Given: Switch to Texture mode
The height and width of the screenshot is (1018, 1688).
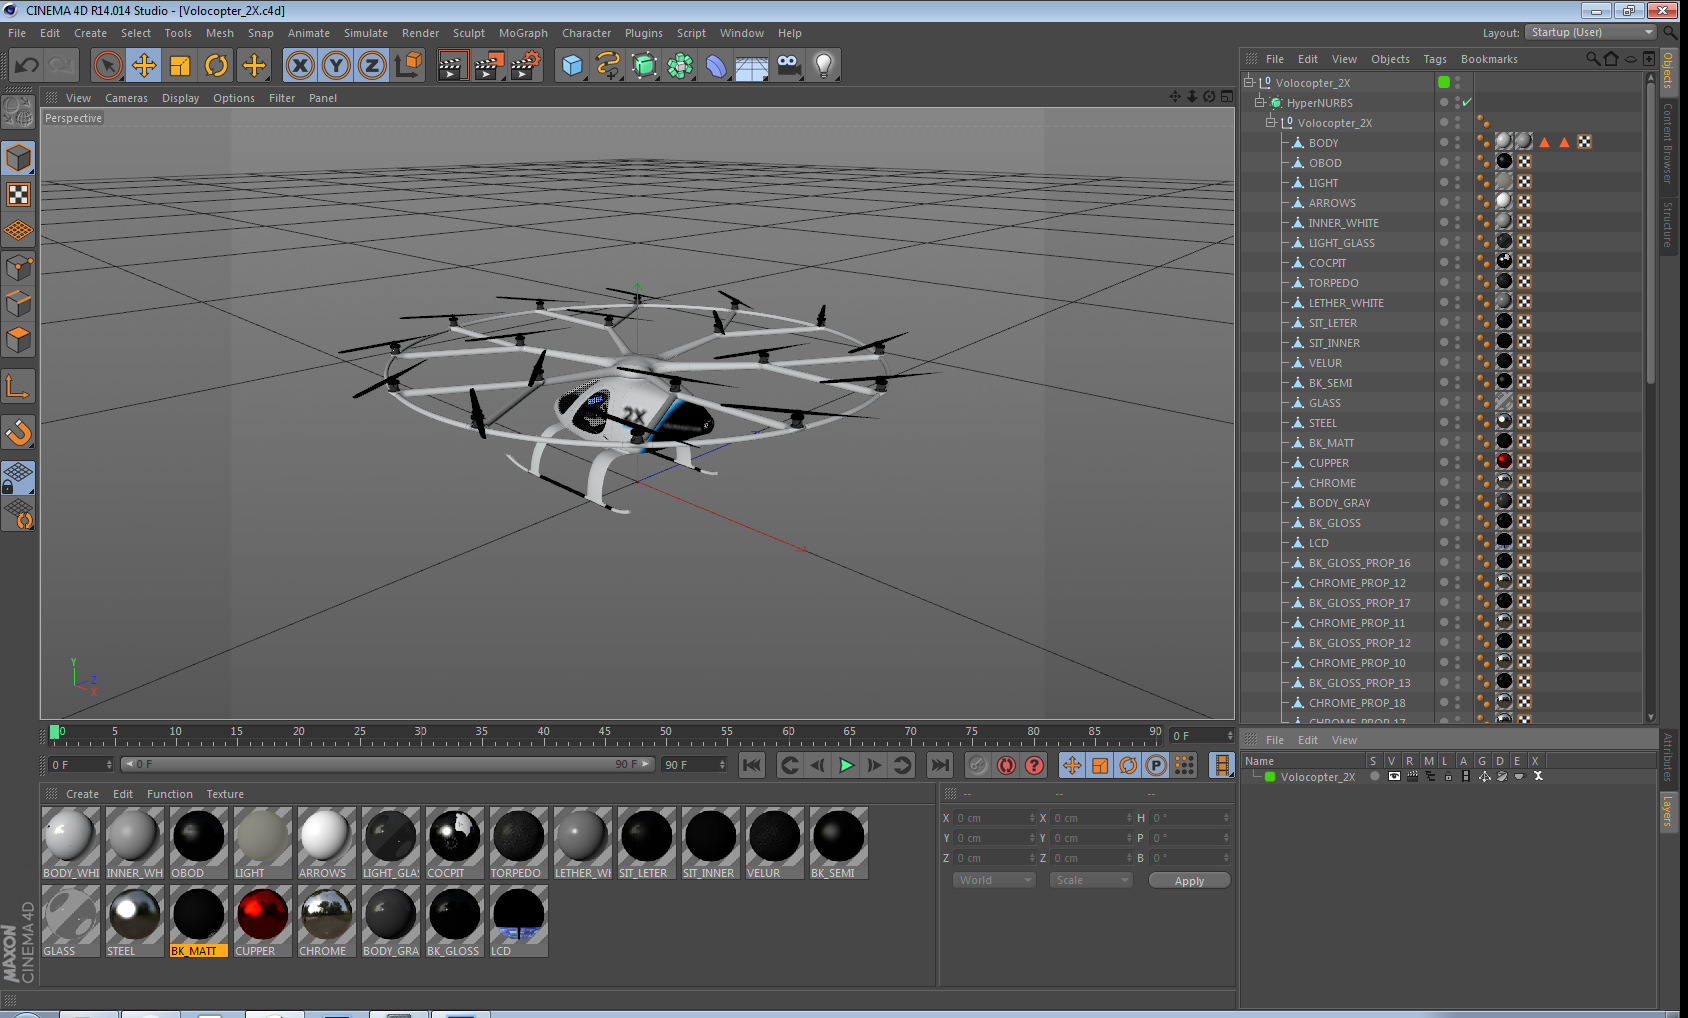Looking at the screenshot, I should point(18,195).
